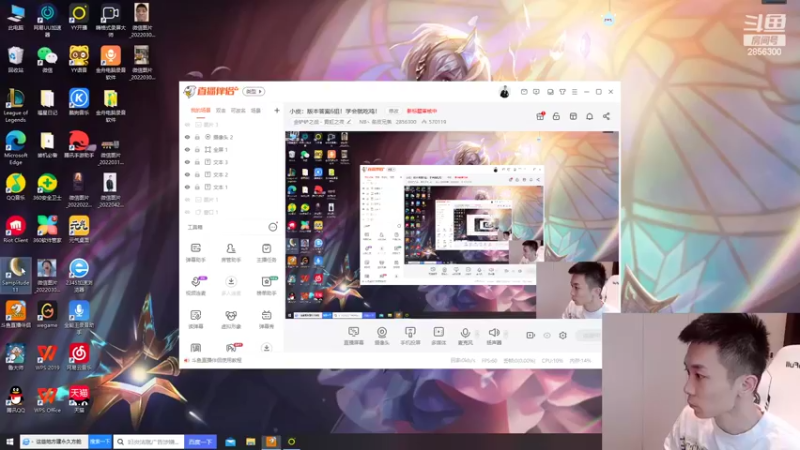
Task: Click the taskbar search input field
Action: pos(149,442)
